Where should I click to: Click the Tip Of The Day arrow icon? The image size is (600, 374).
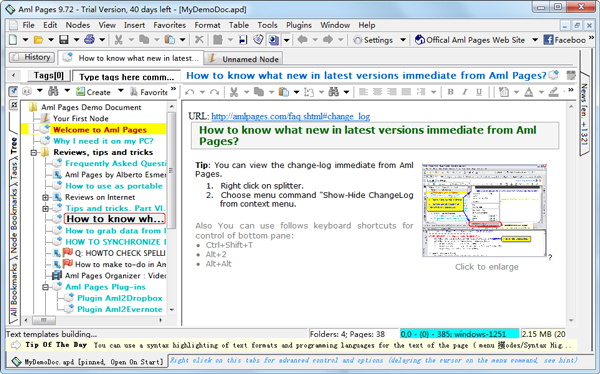(x=15, y=345)
